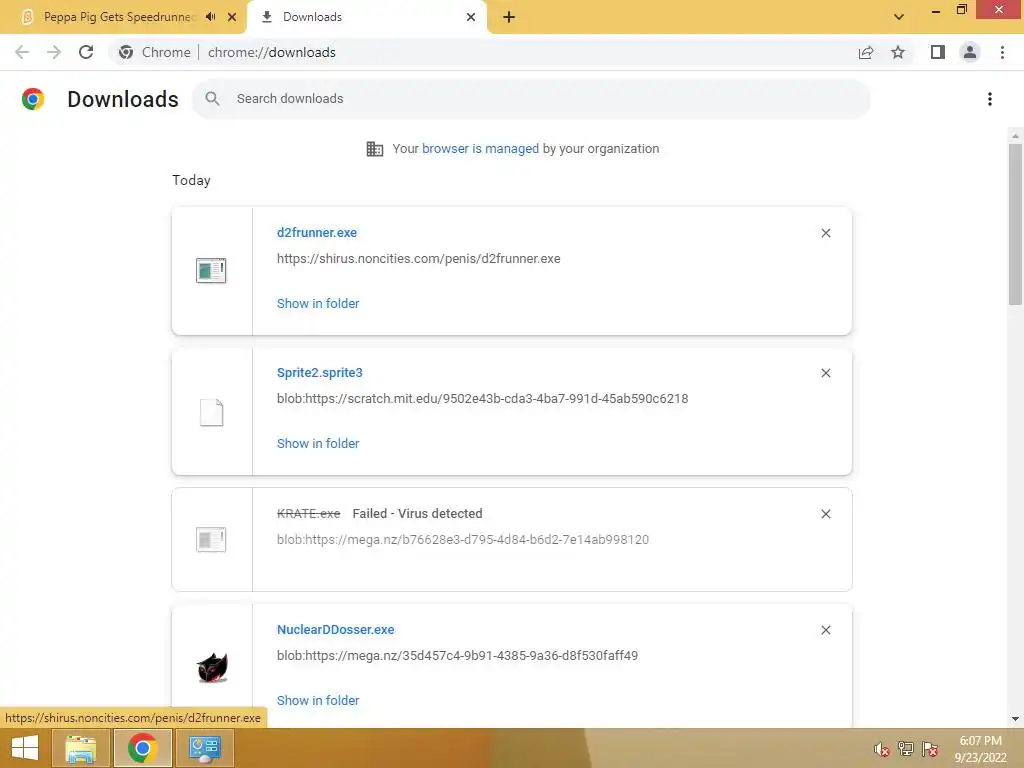Click the NuclearDDosser.exe cat icon
Screen dimensions: 1024x768
point(212,667)
